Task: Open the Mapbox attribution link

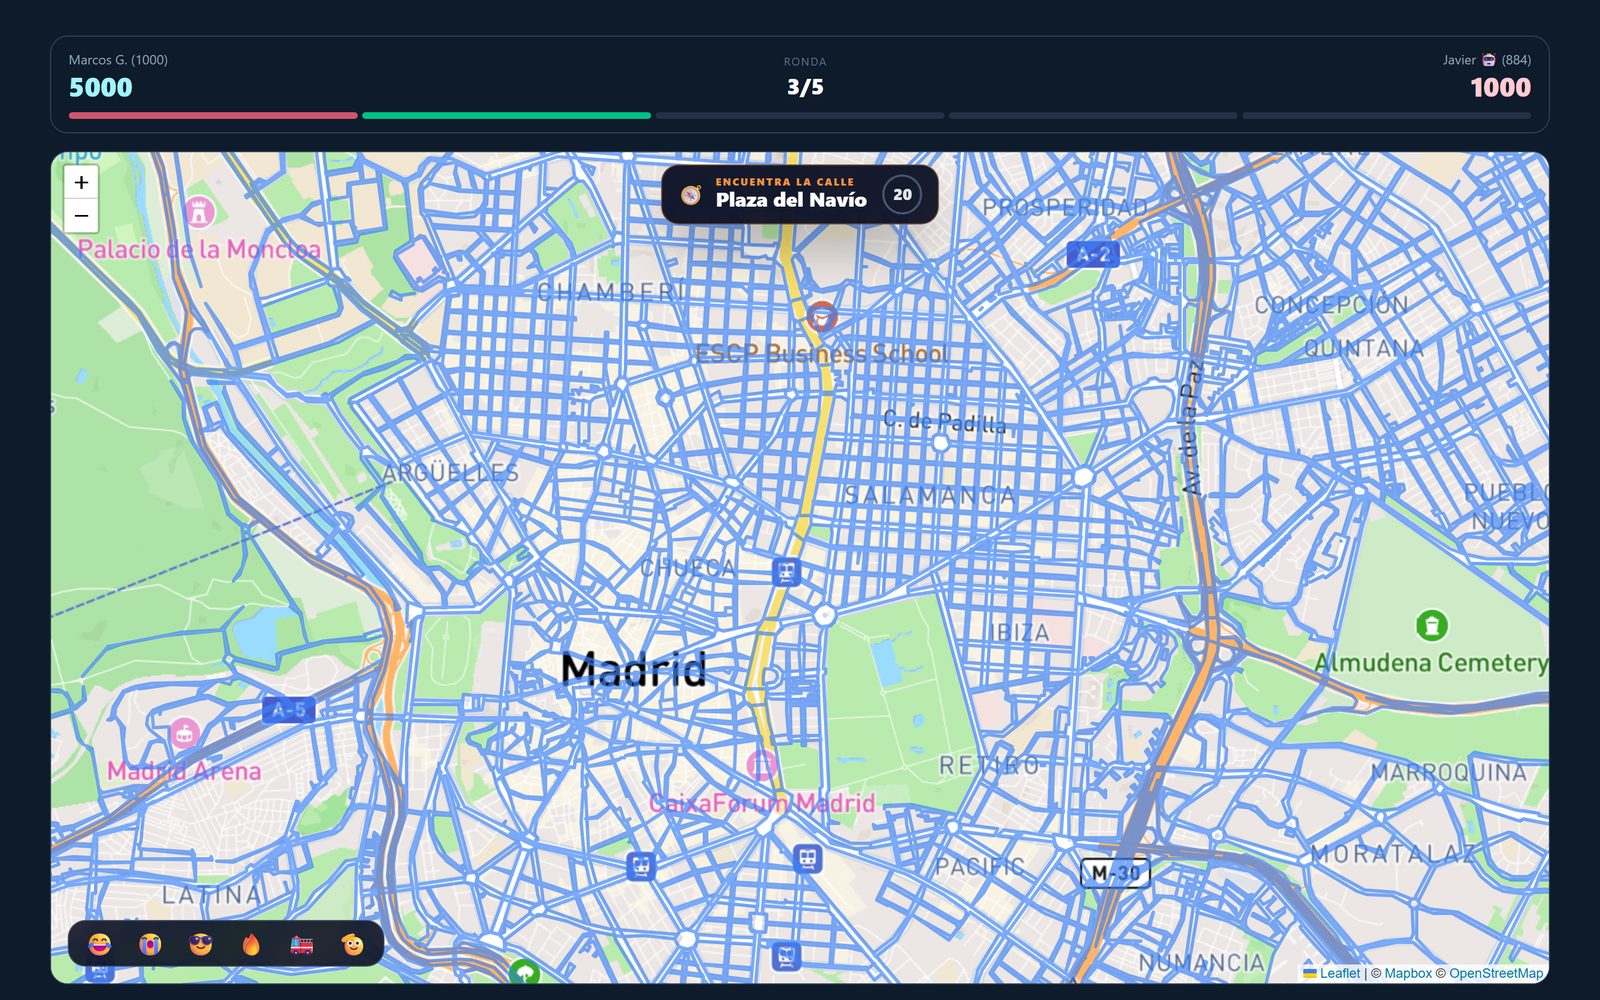Action: pos(1408,973)
